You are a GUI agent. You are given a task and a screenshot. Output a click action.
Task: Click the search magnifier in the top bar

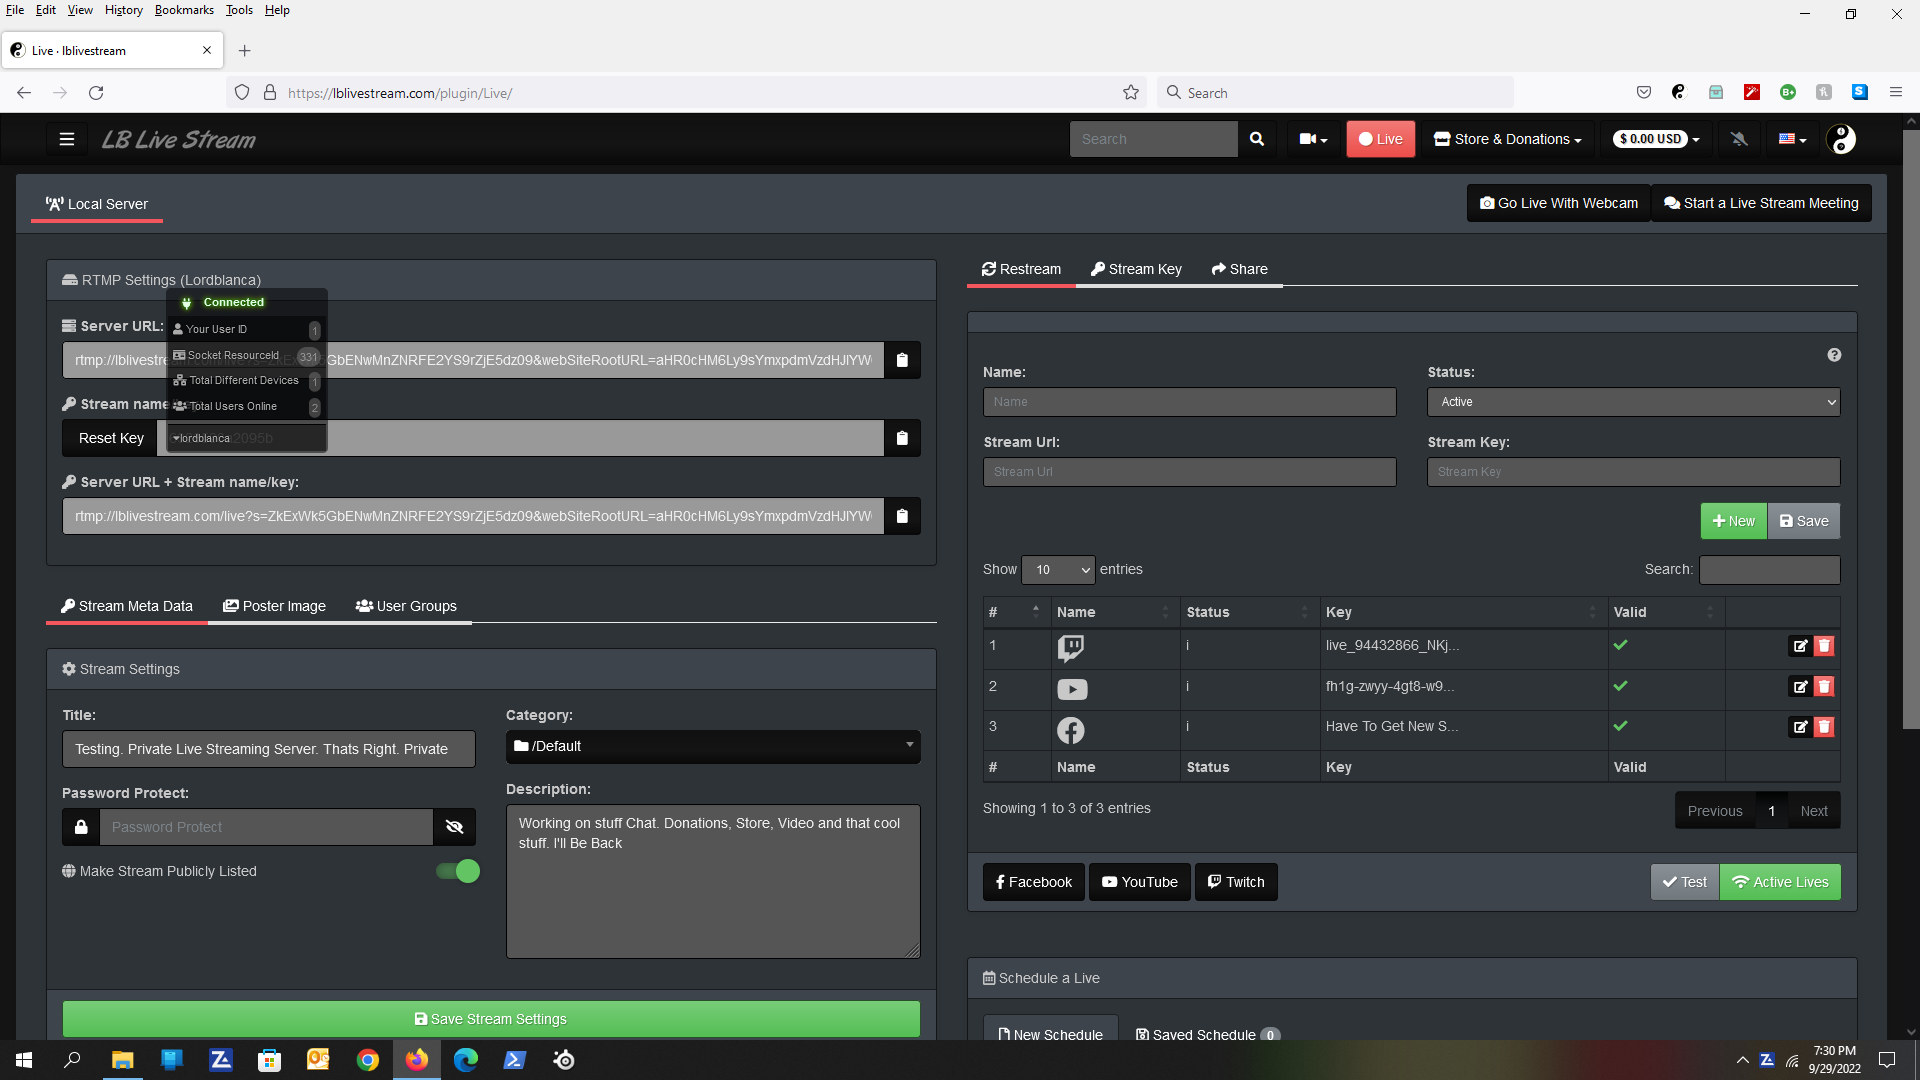(x=1257, y=139)
